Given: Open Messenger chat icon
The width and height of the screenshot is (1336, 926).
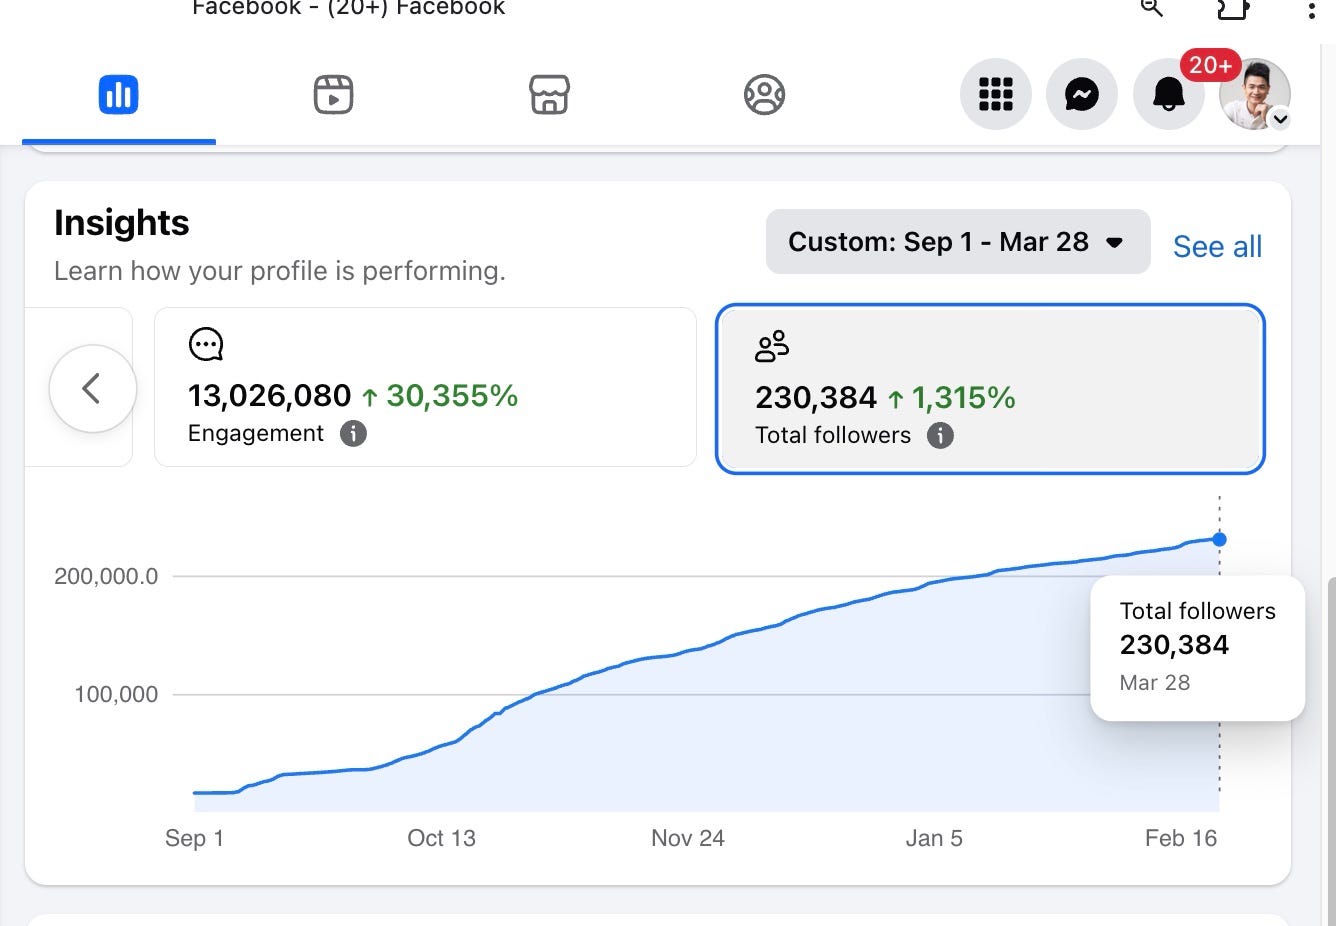Looking at the screenshot, I should click(1082, 95).
